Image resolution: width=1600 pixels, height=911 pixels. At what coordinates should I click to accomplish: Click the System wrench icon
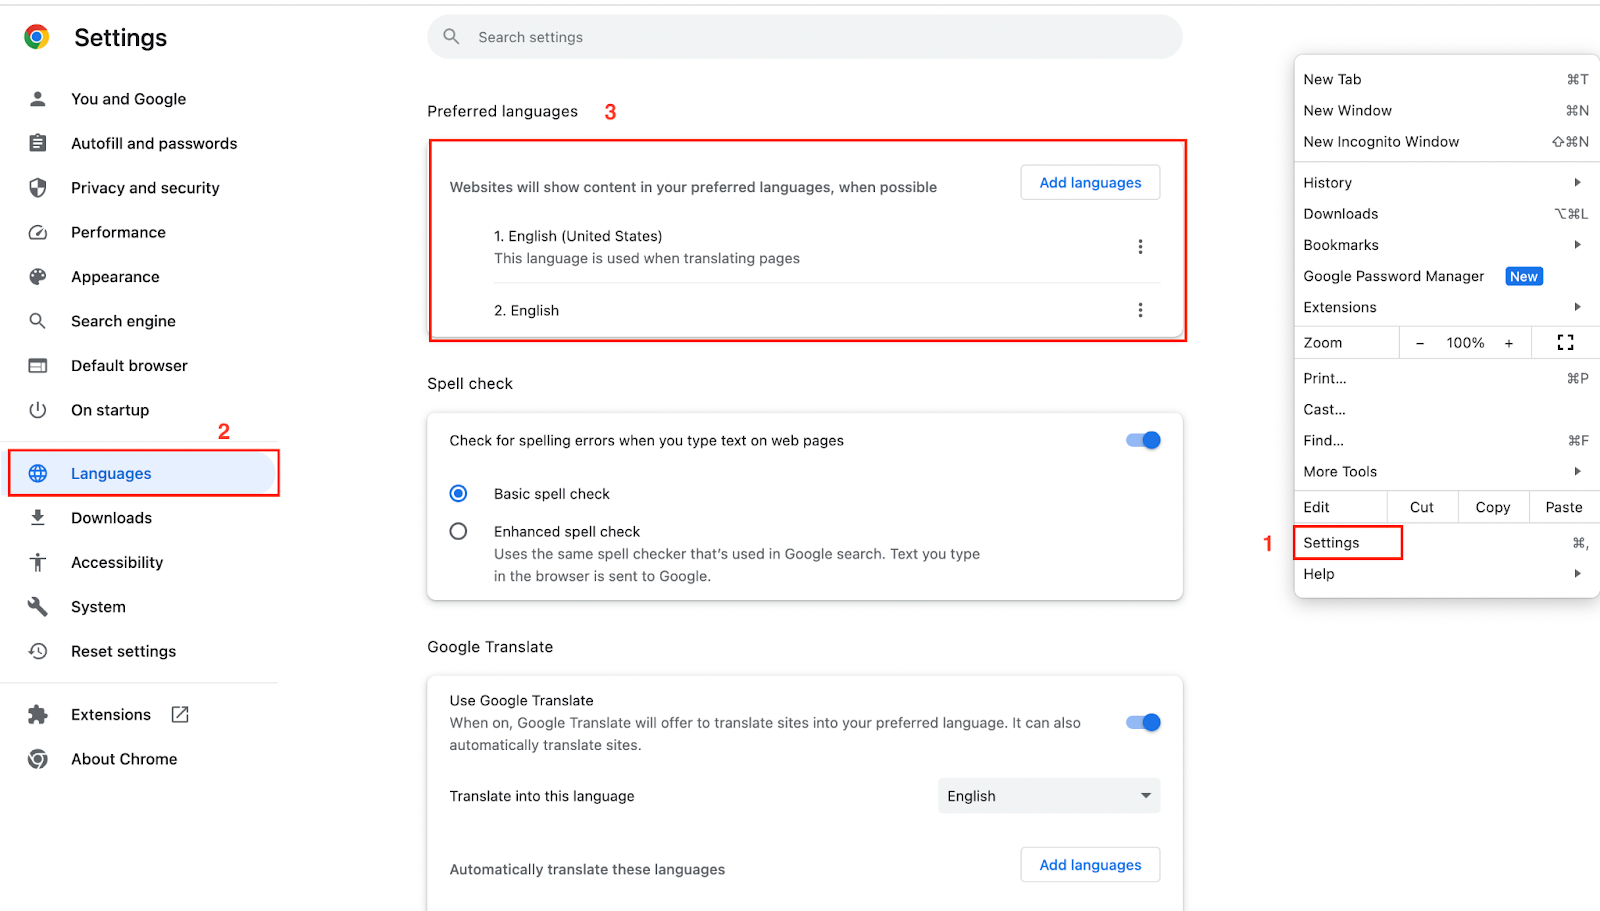(38, 607)
